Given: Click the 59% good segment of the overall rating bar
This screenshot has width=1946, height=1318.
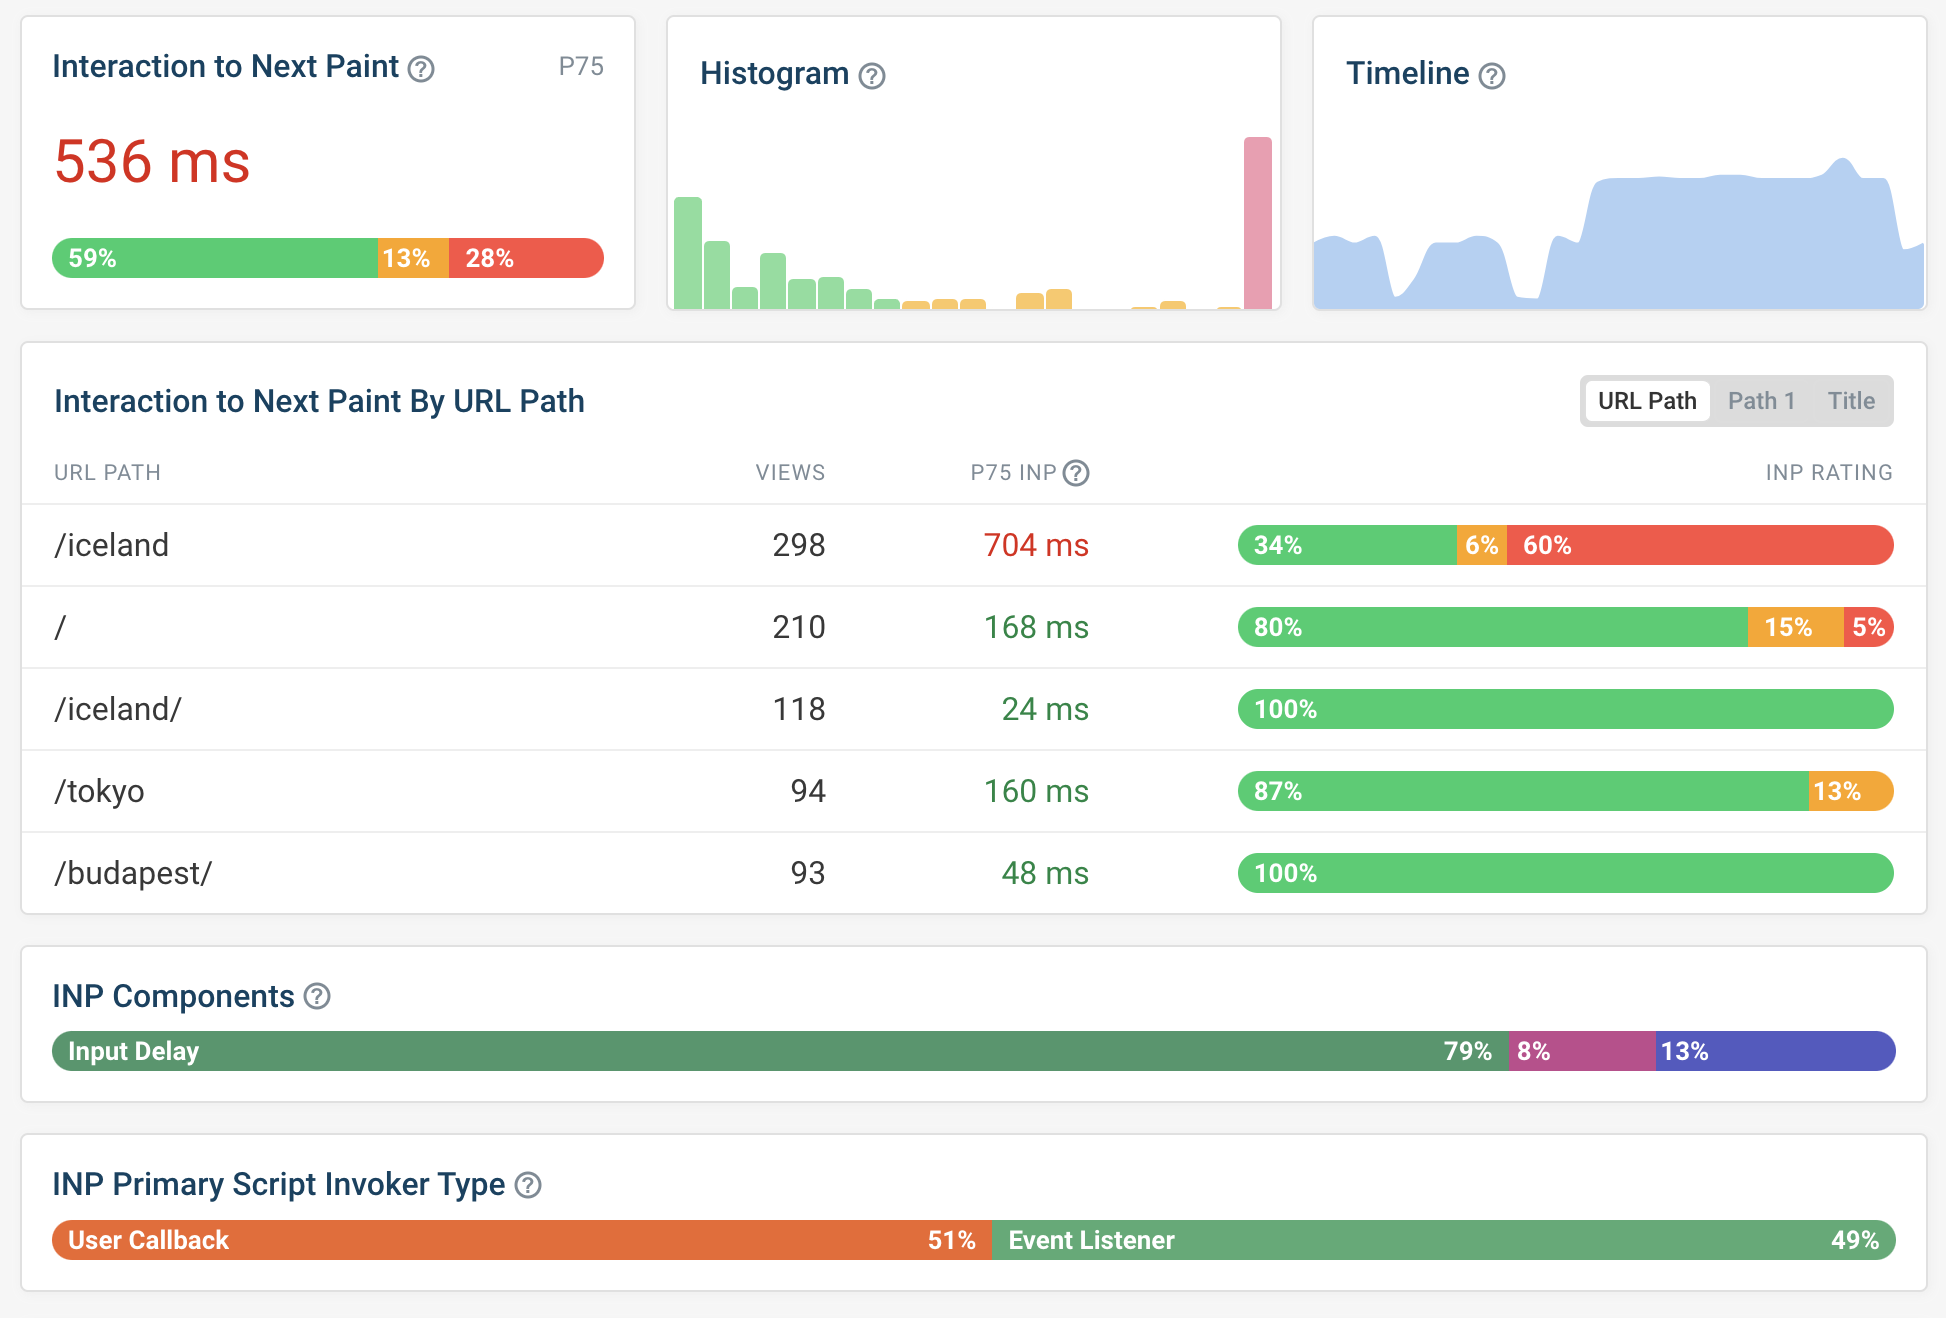Looking at the screenshot, I should (x=214, y=258).
